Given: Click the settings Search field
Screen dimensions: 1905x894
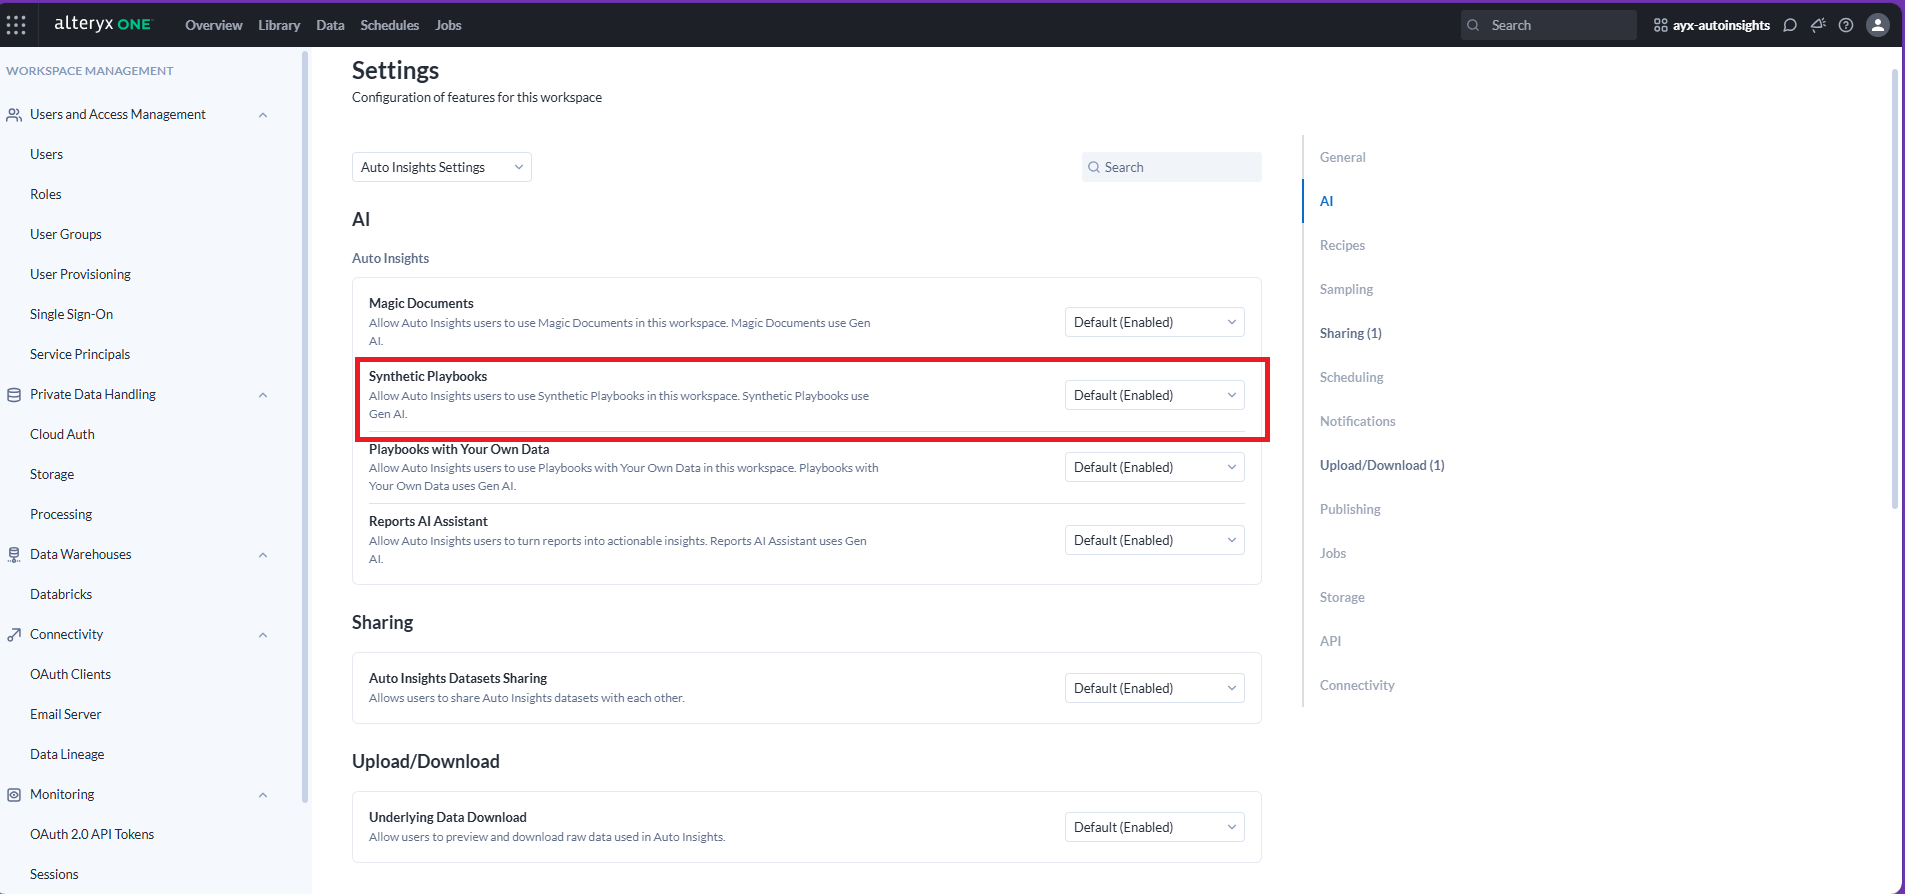Looking at the screenshot, I should [1172, 167].
